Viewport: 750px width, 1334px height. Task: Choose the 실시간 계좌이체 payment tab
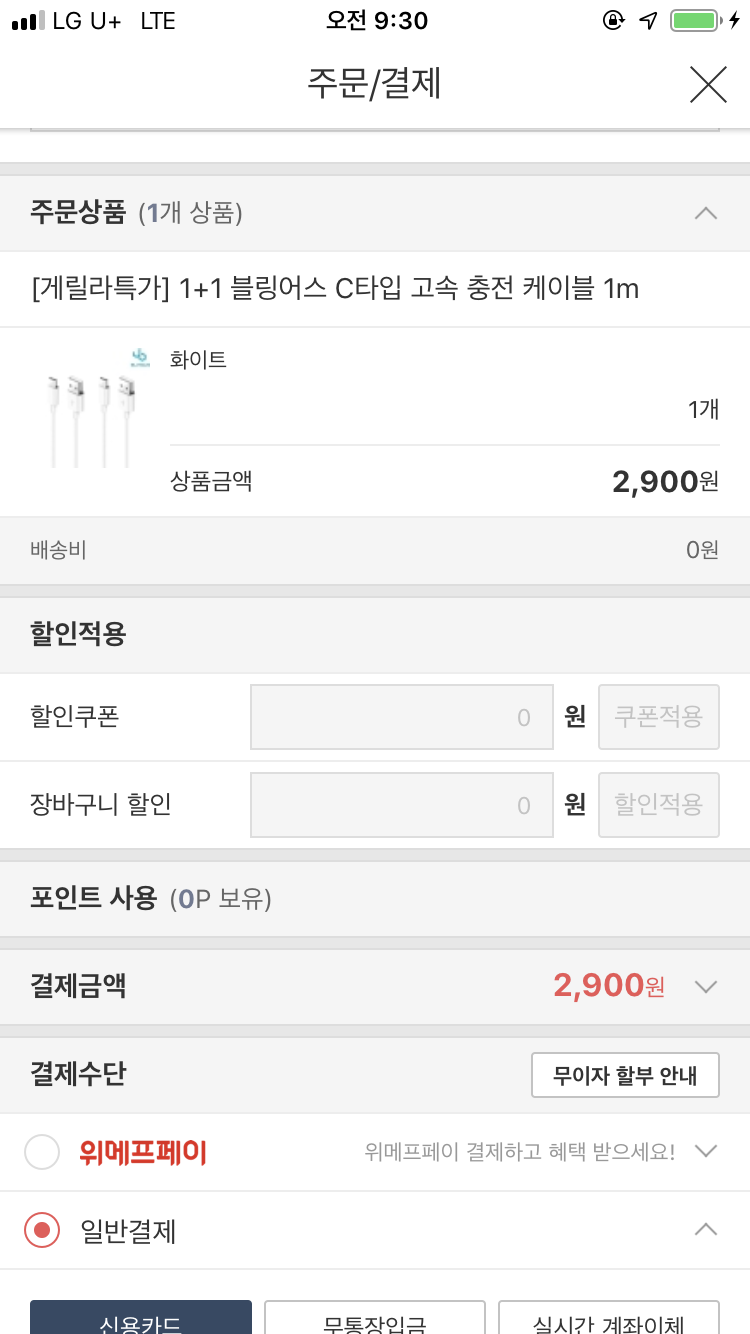[609, 1318]
